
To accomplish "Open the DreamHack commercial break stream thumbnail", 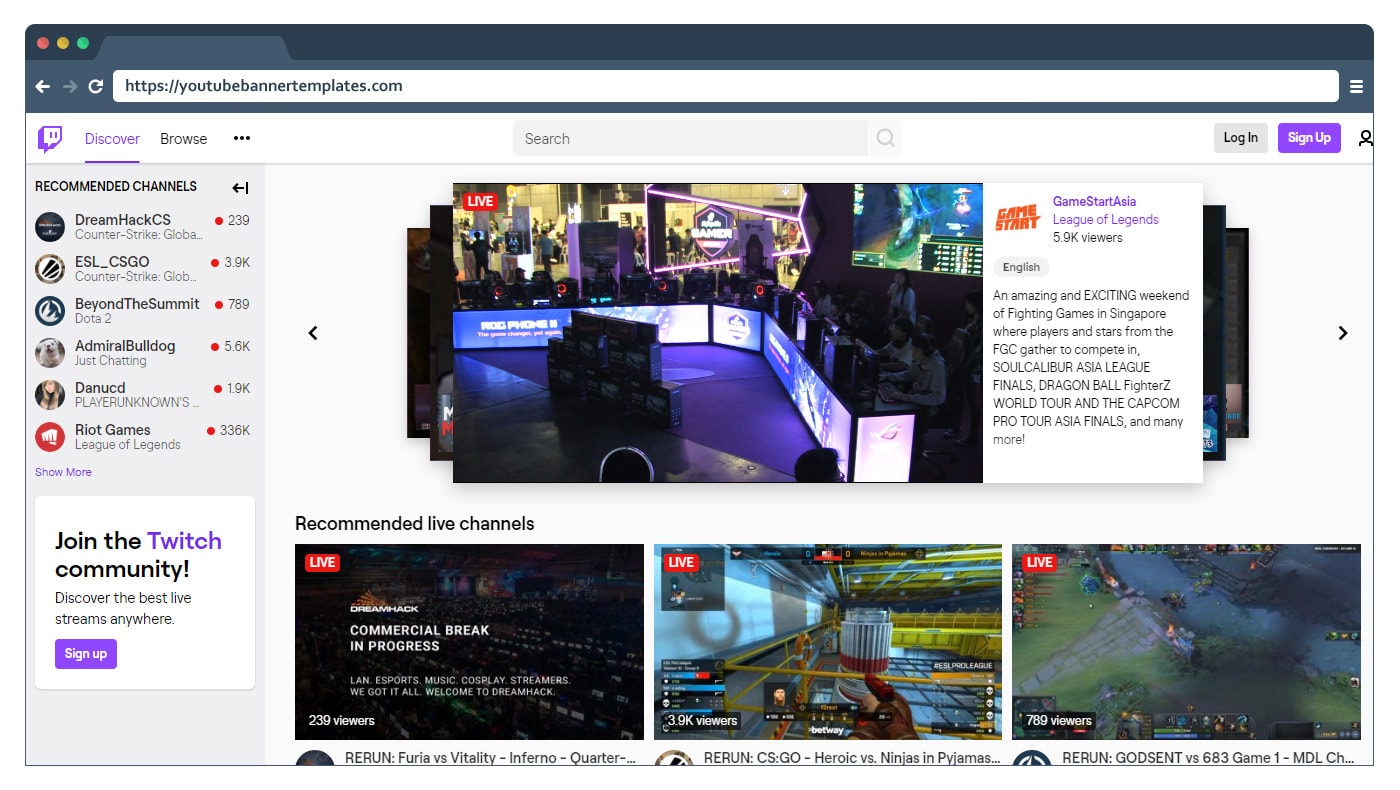I will (469, 642).
